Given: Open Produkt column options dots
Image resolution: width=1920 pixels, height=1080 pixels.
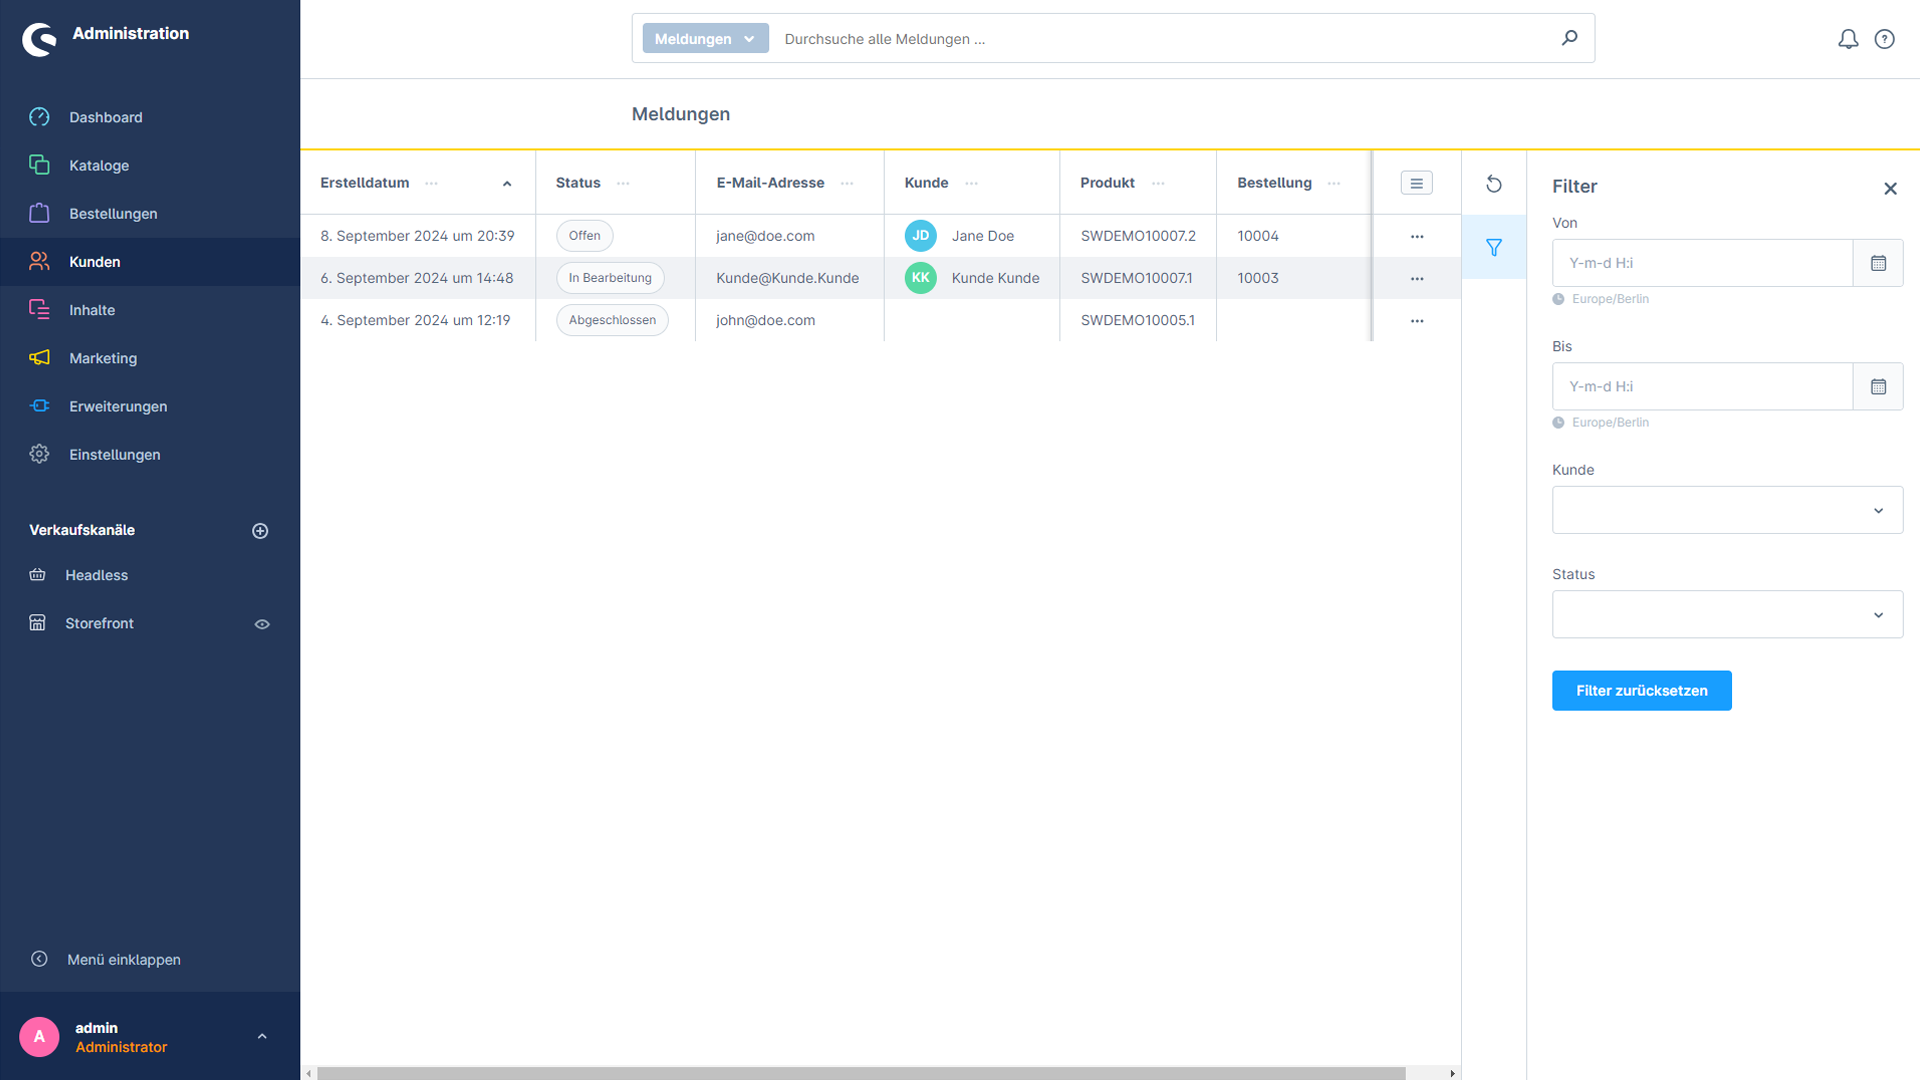Looking at the screenshot, I should point(1158,183).
